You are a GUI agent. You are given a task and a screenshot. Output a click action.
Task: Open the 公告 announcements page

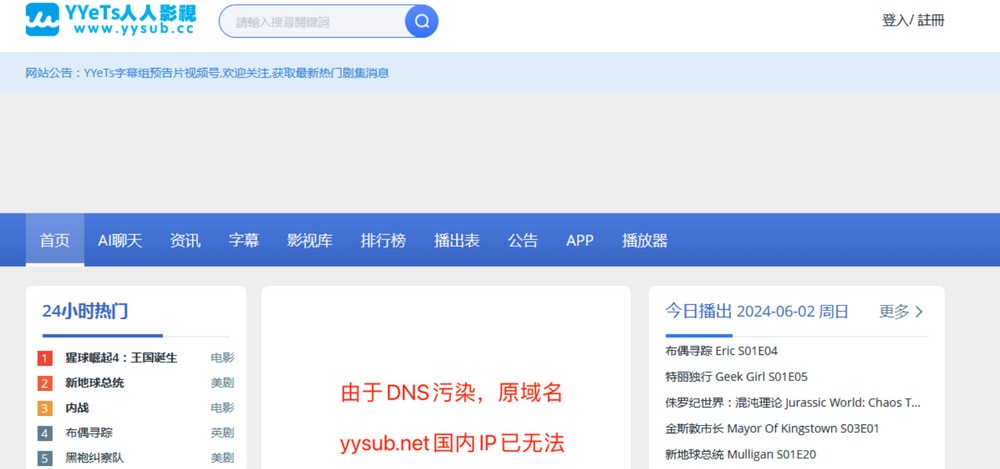pyautogui.click(x=522, y=240)
